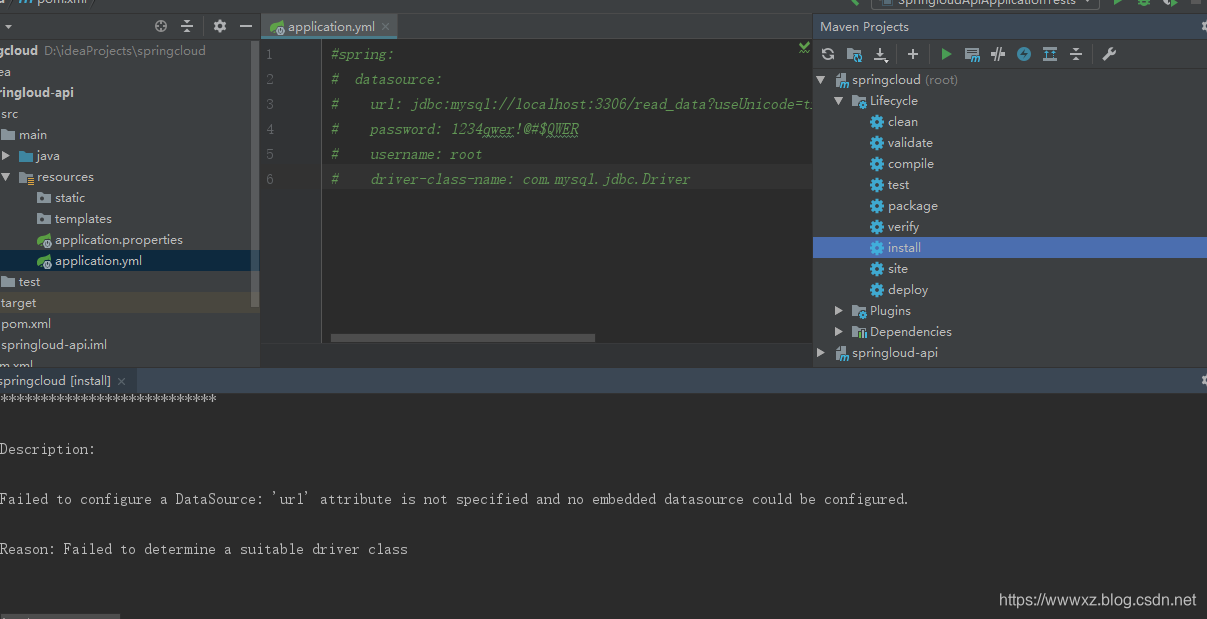This screenshot has height=619, width=1207.
Task: Show Maven dependencies diagram icon
Action: 1050,54
